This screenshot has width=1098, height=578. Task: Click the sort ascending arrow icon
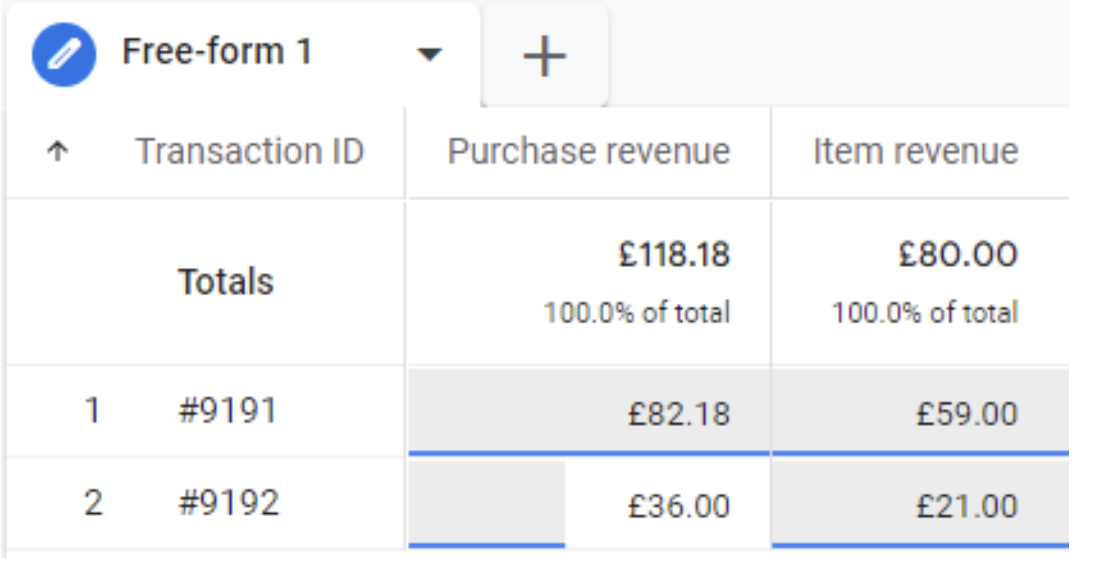coord(57,151)
